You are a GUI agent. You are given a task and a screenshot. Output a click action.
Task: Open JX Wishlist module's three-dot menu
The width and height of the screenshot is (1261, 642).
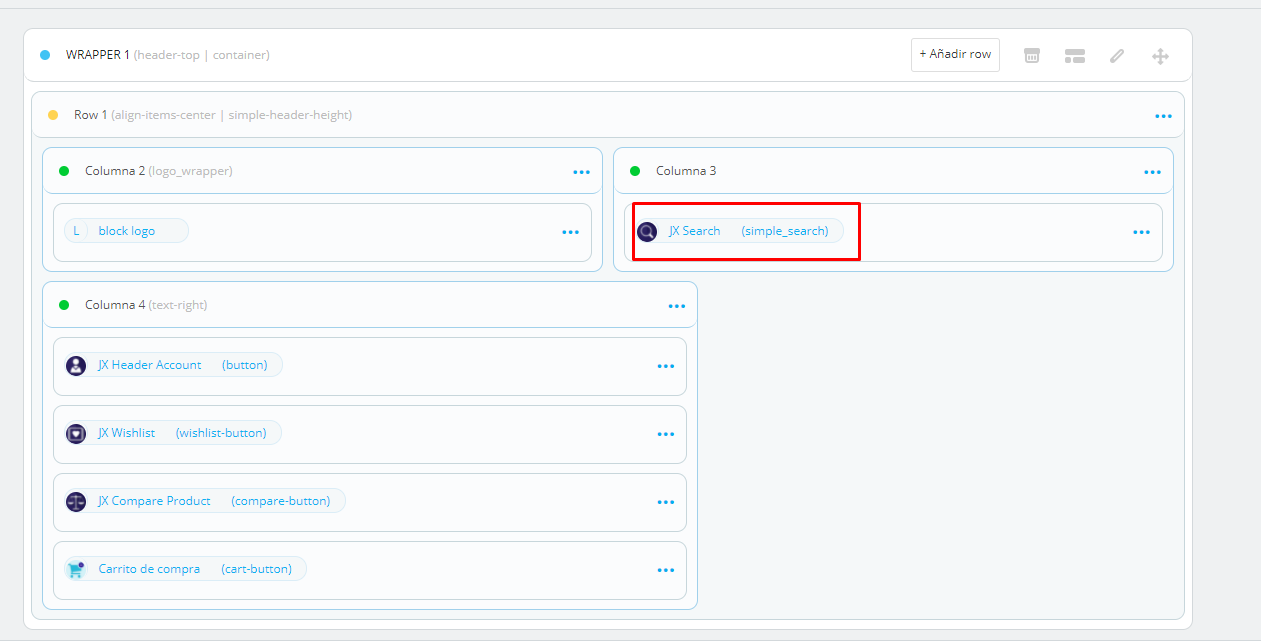[x=666, y=434]
